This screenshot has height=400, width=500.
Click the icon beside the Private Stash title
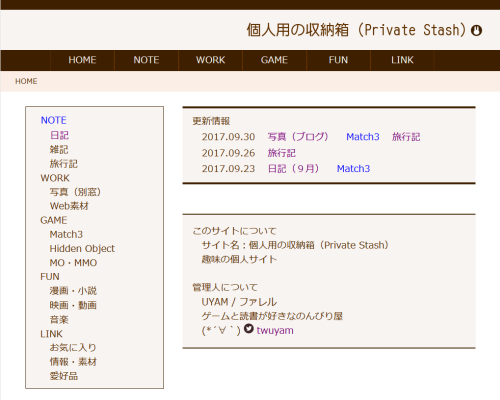(476, 30)
